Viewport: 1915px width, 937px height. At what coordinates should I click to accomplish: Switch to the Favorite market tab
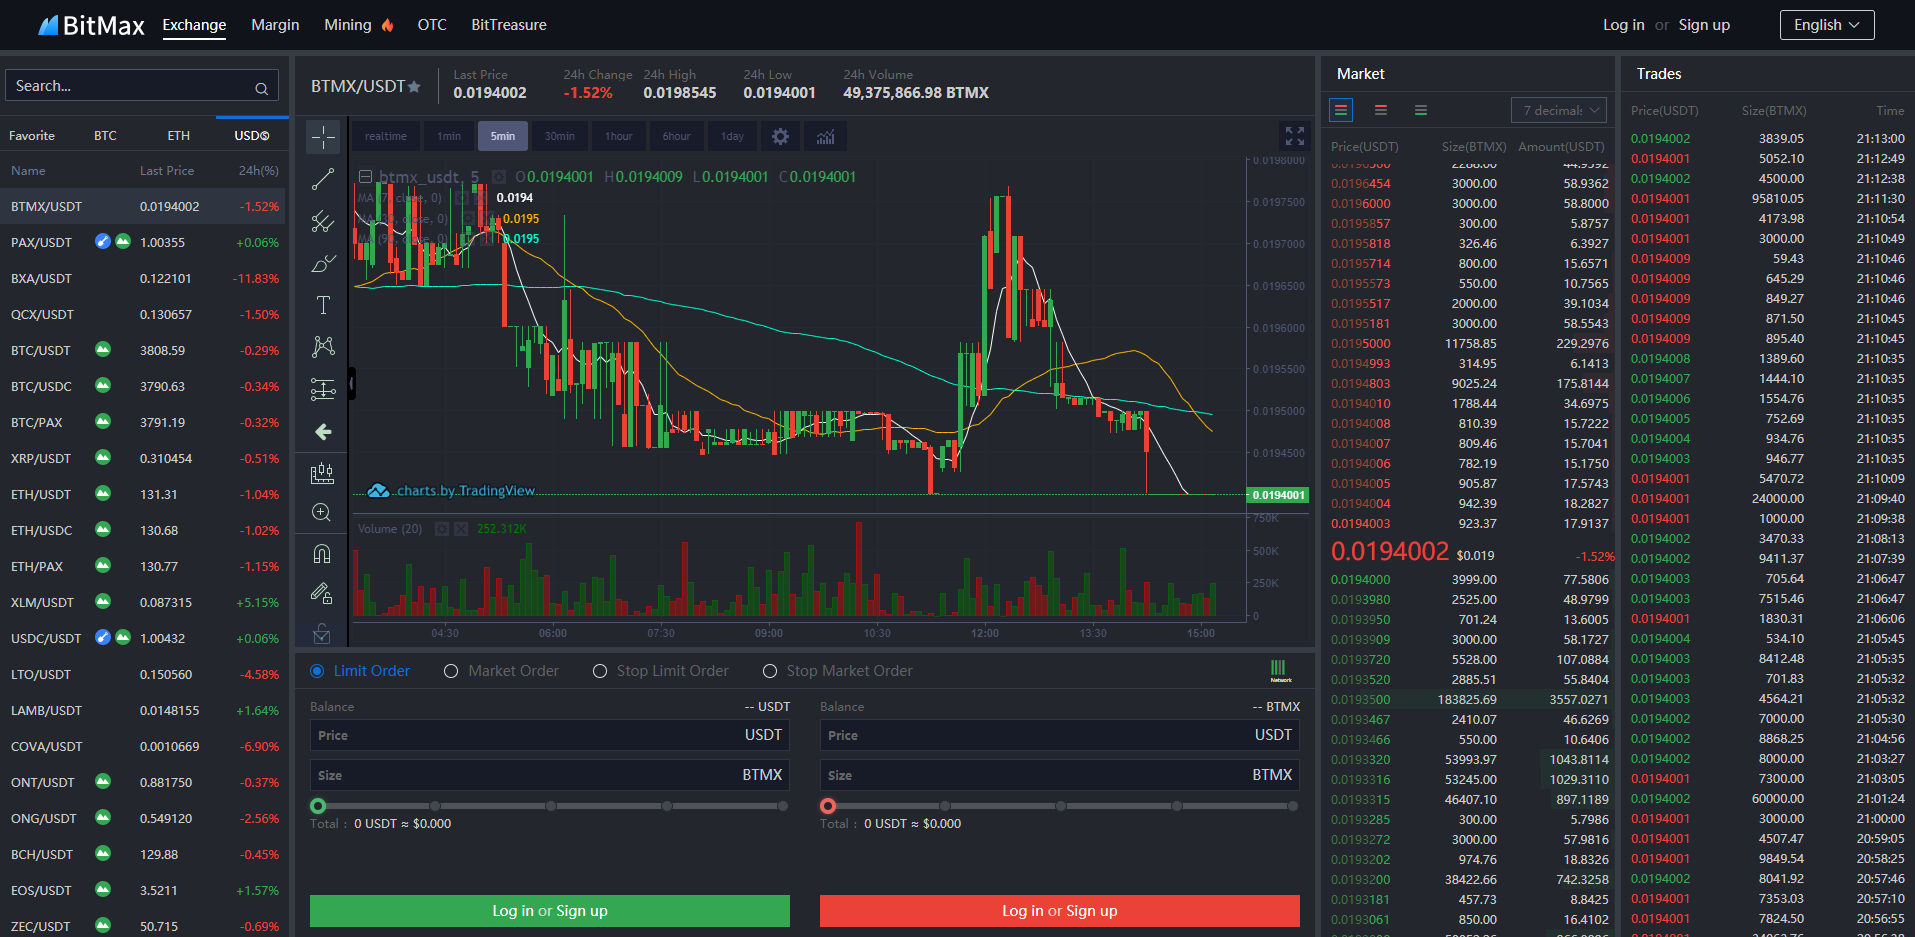point(32,136)
